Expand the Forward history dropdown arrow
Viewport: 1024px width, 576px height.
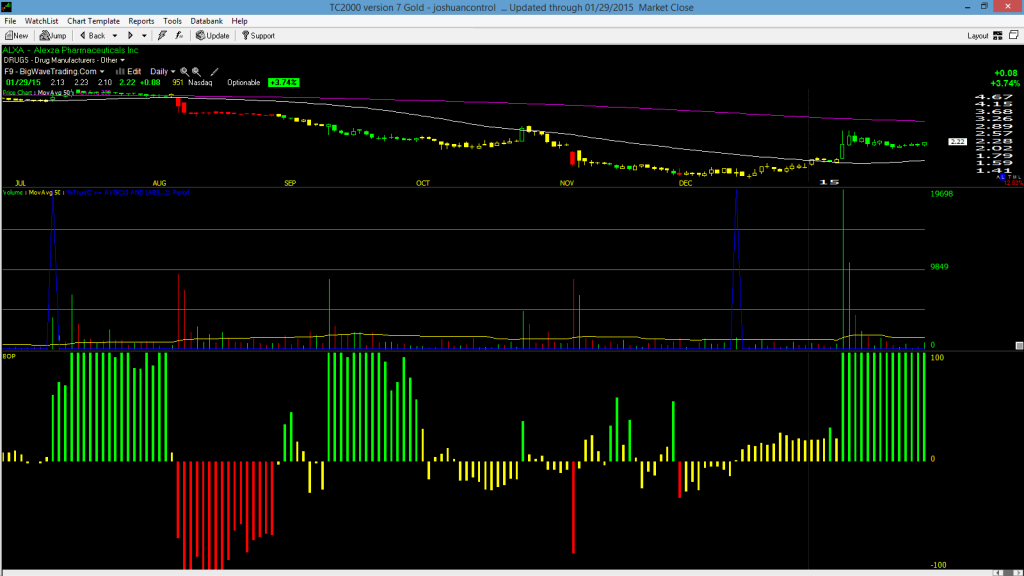coord(144,36)
